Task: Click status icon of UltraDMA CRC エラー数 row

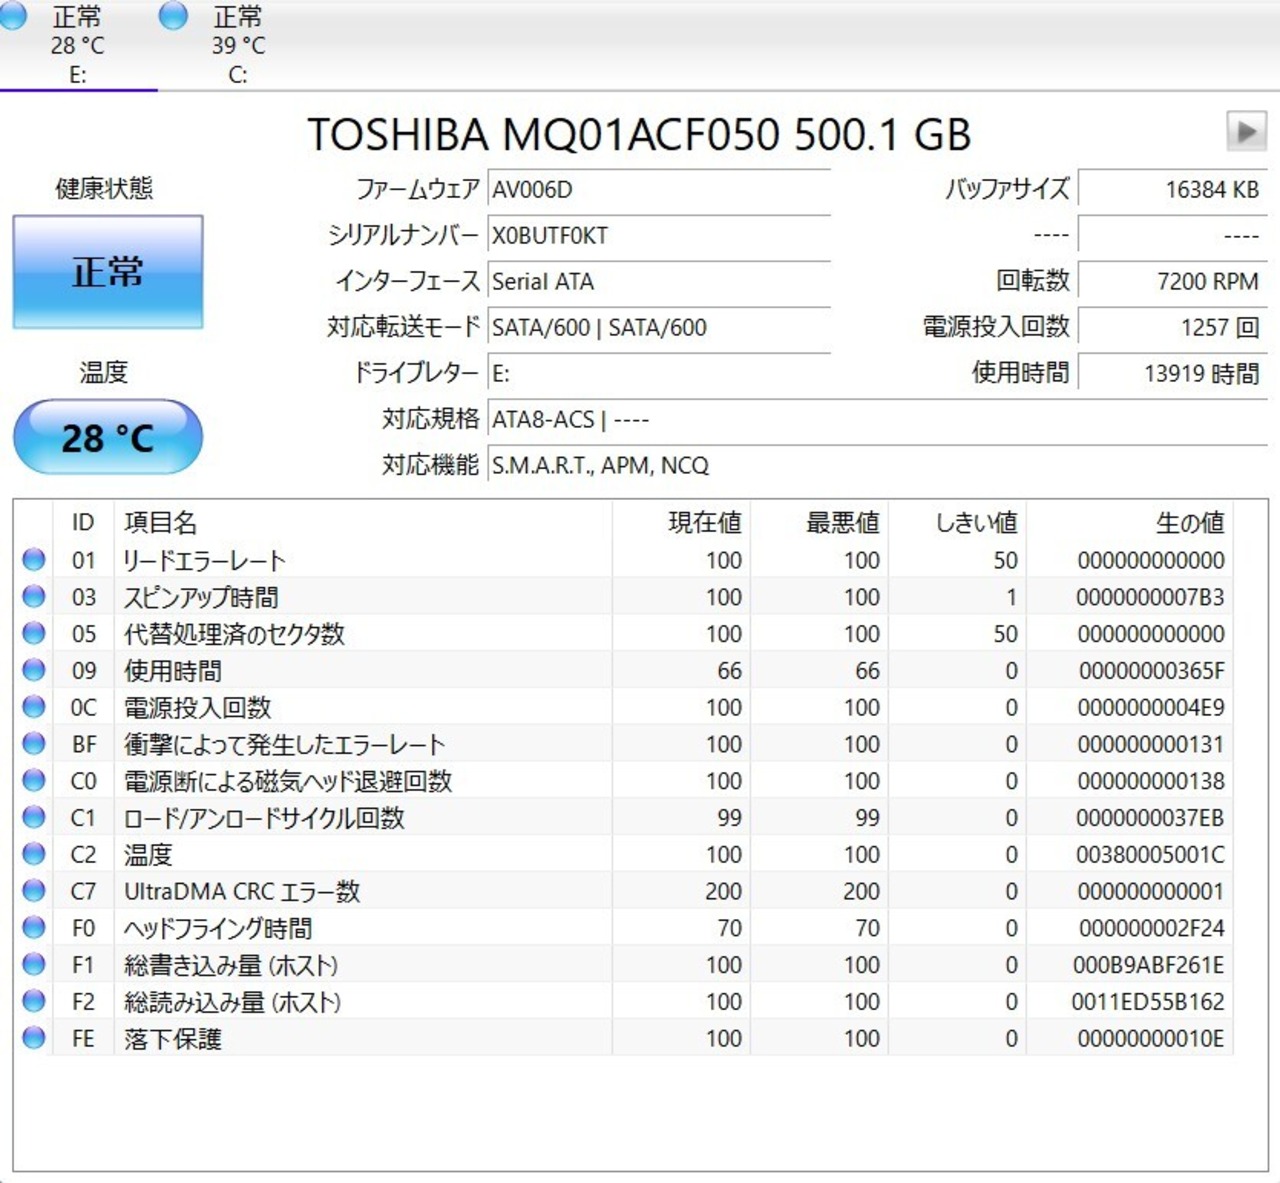Action: (x=34, y=891)
